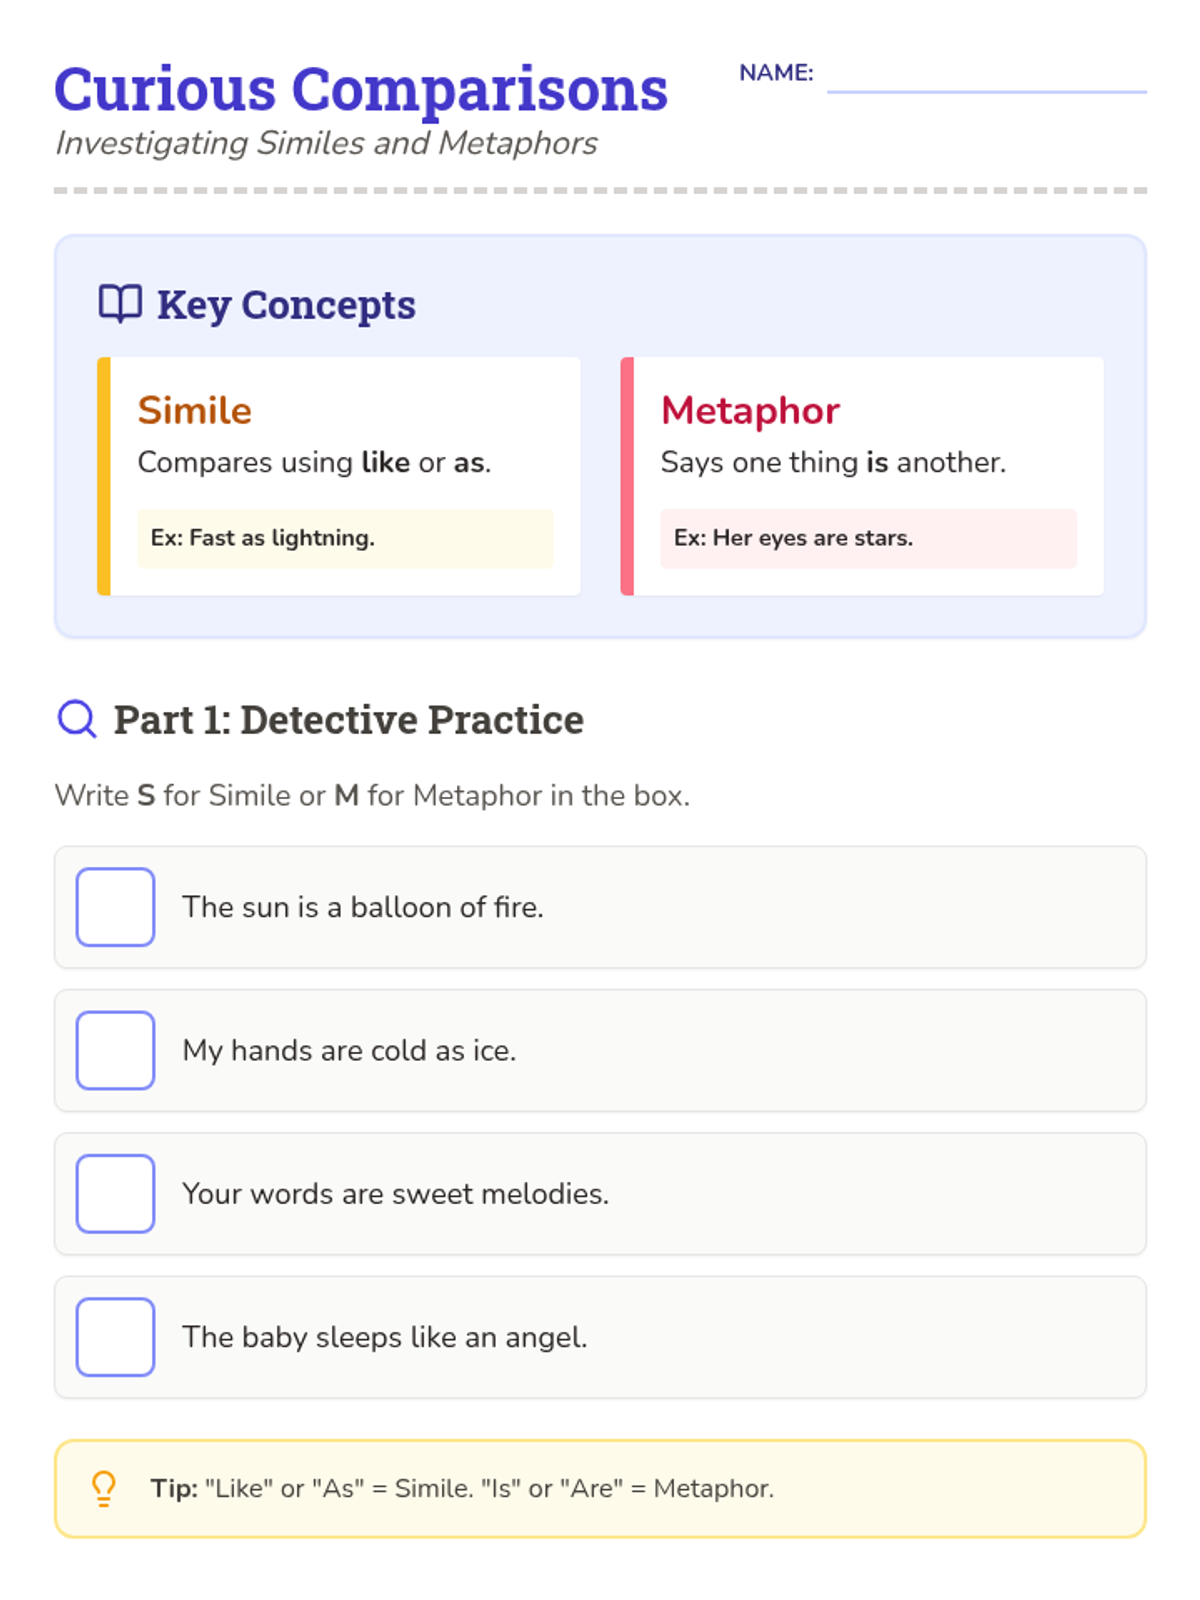Click the magnifying glass icon by Part 1
Image resolution: width=1200 pixels, height=1600 pixels.
[77, 719]
